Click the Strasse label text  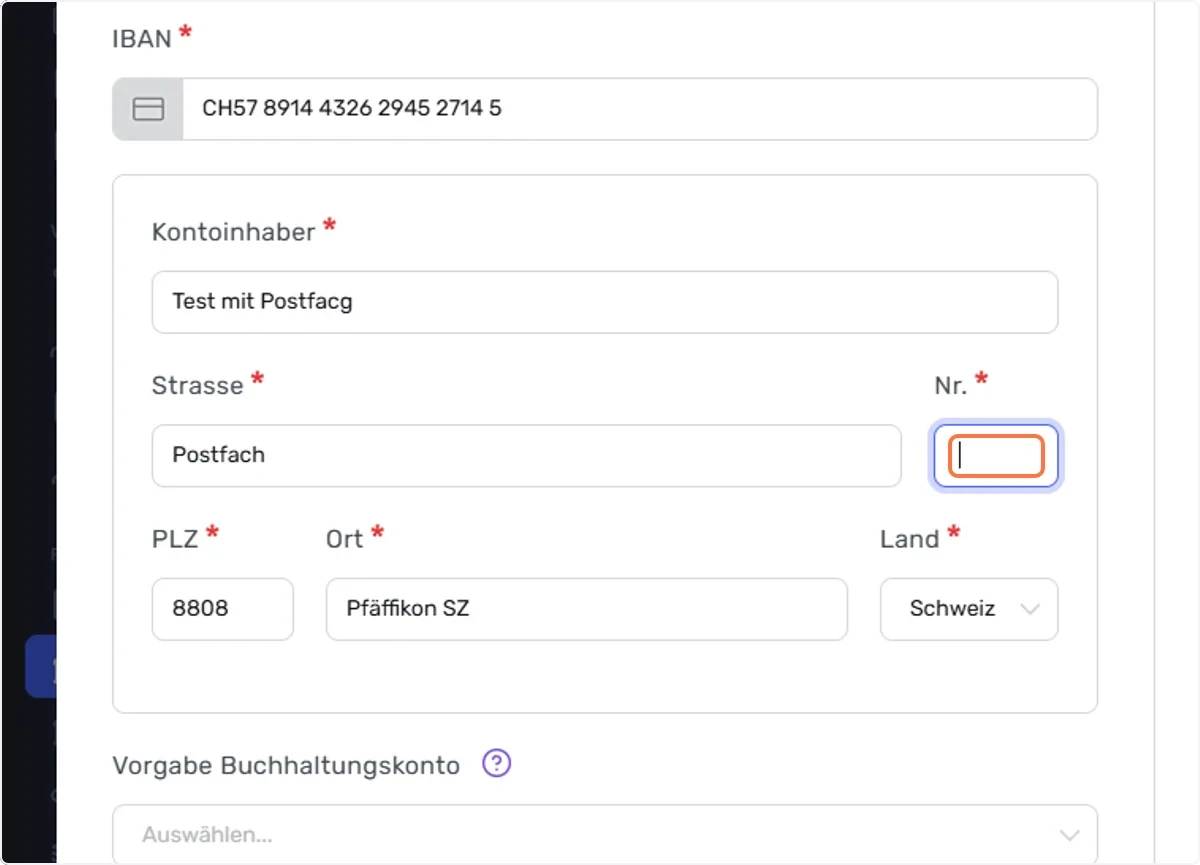point(198,386)
